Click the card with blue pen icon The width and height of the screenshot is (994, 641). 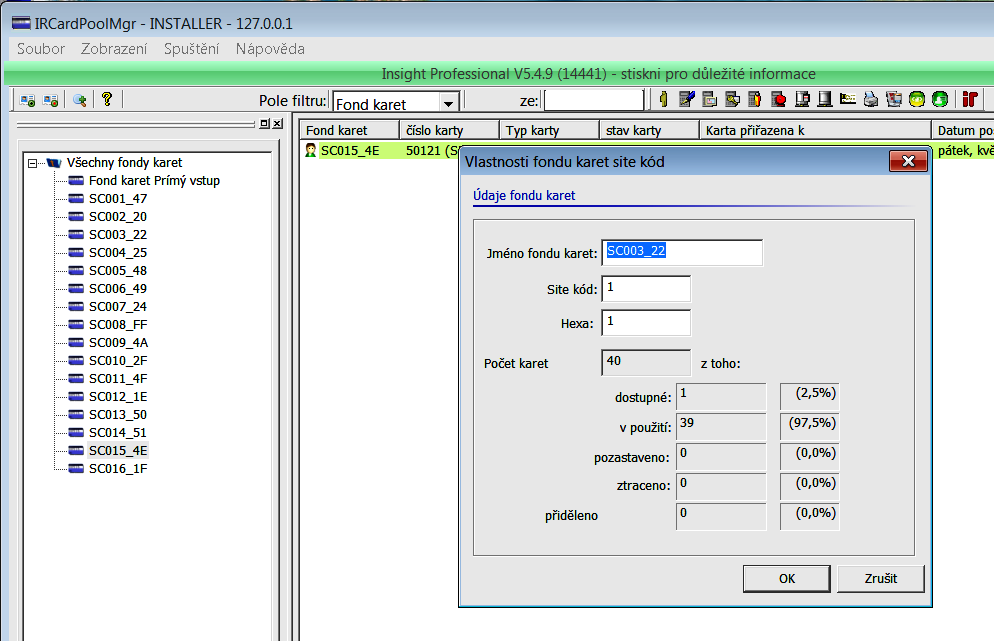pos(686,99)
